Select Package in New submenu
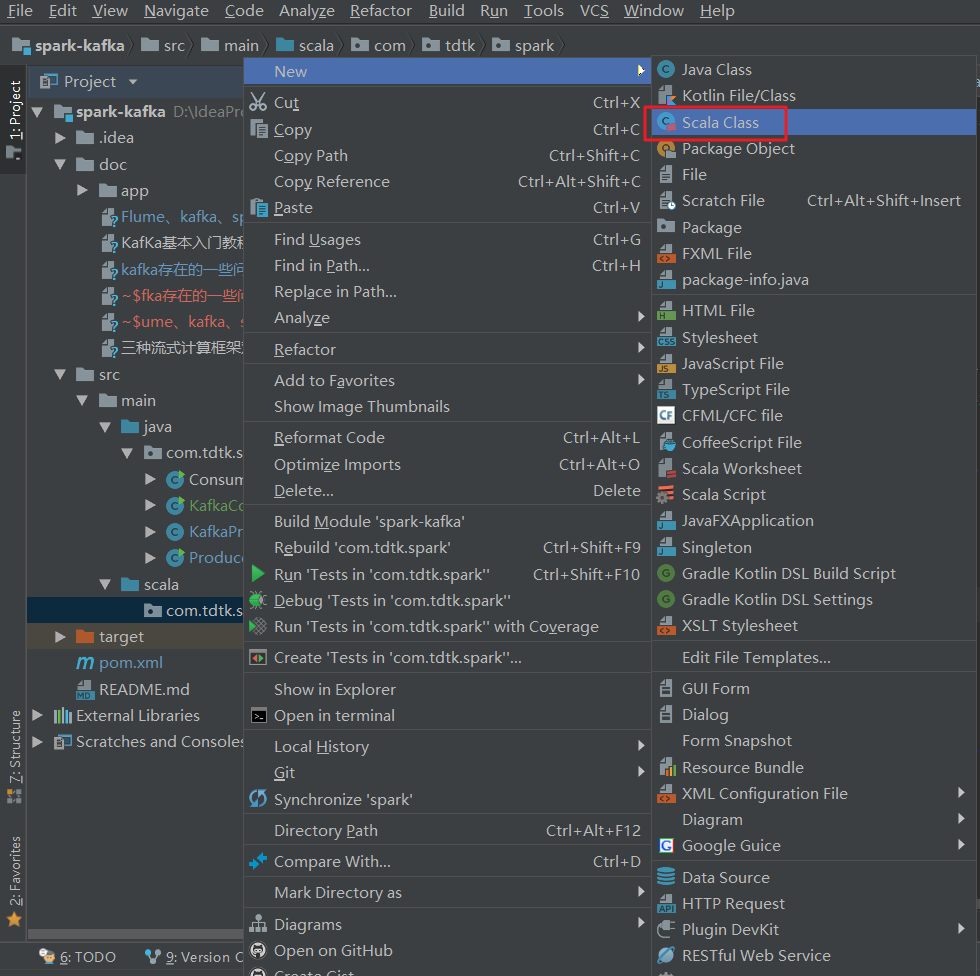This screenshot has height=976, width=980. [x=815, y=227]
